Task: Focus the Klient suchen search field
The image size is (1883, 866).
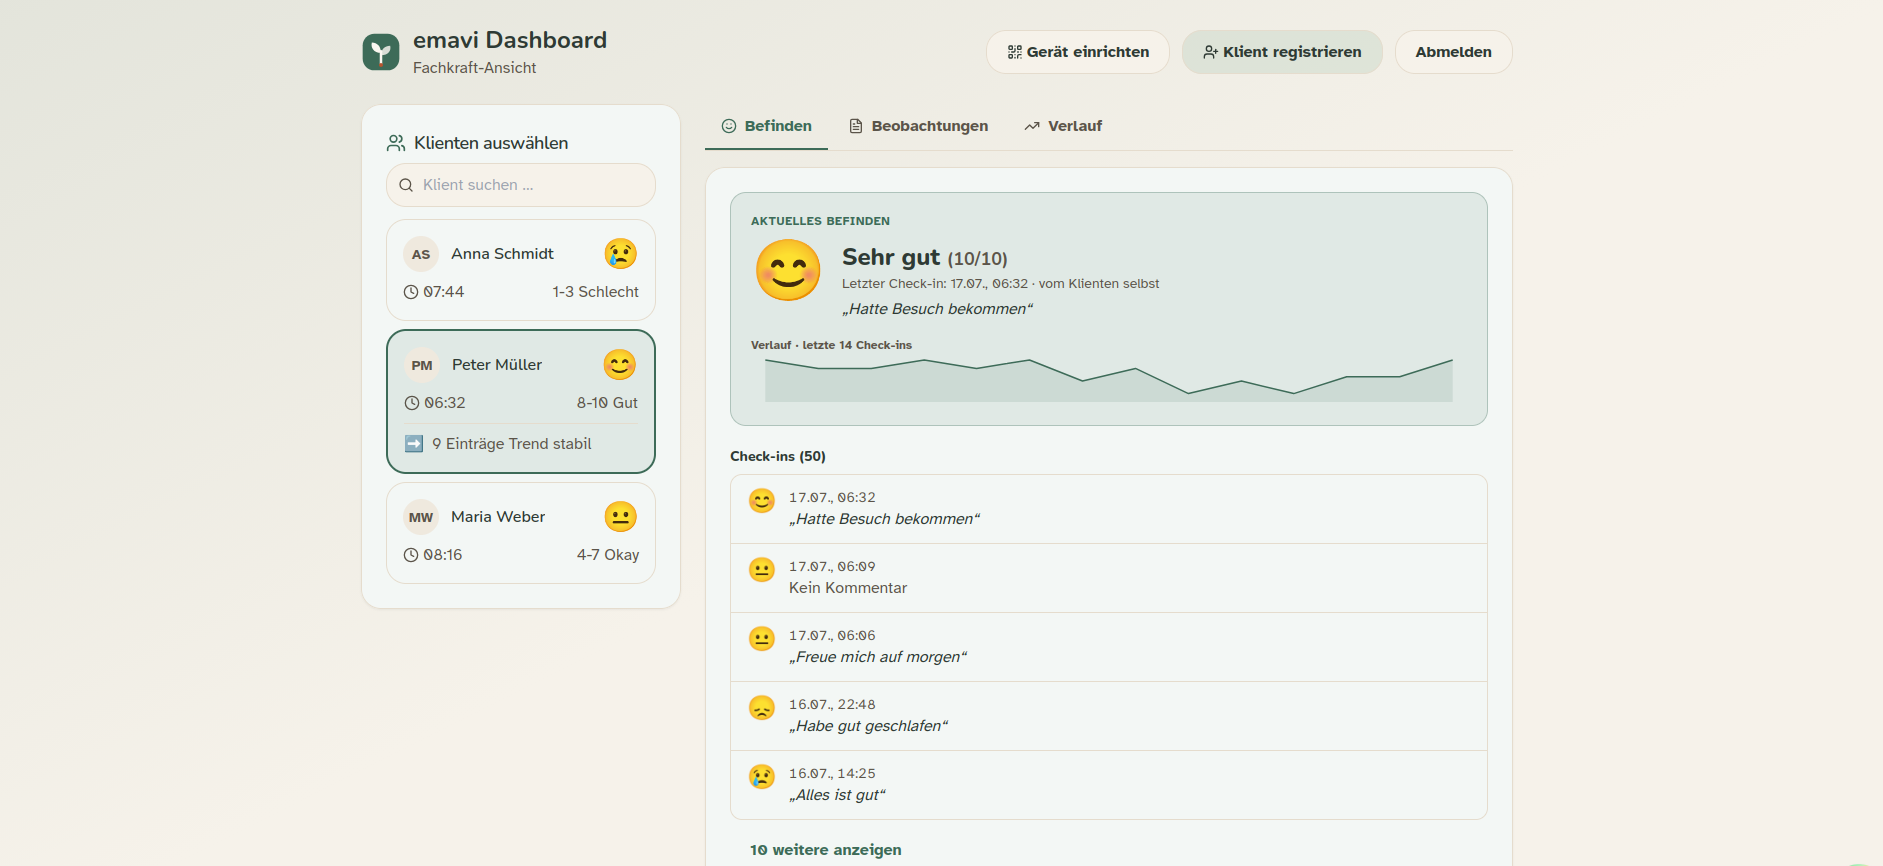Action: point(521,185)
